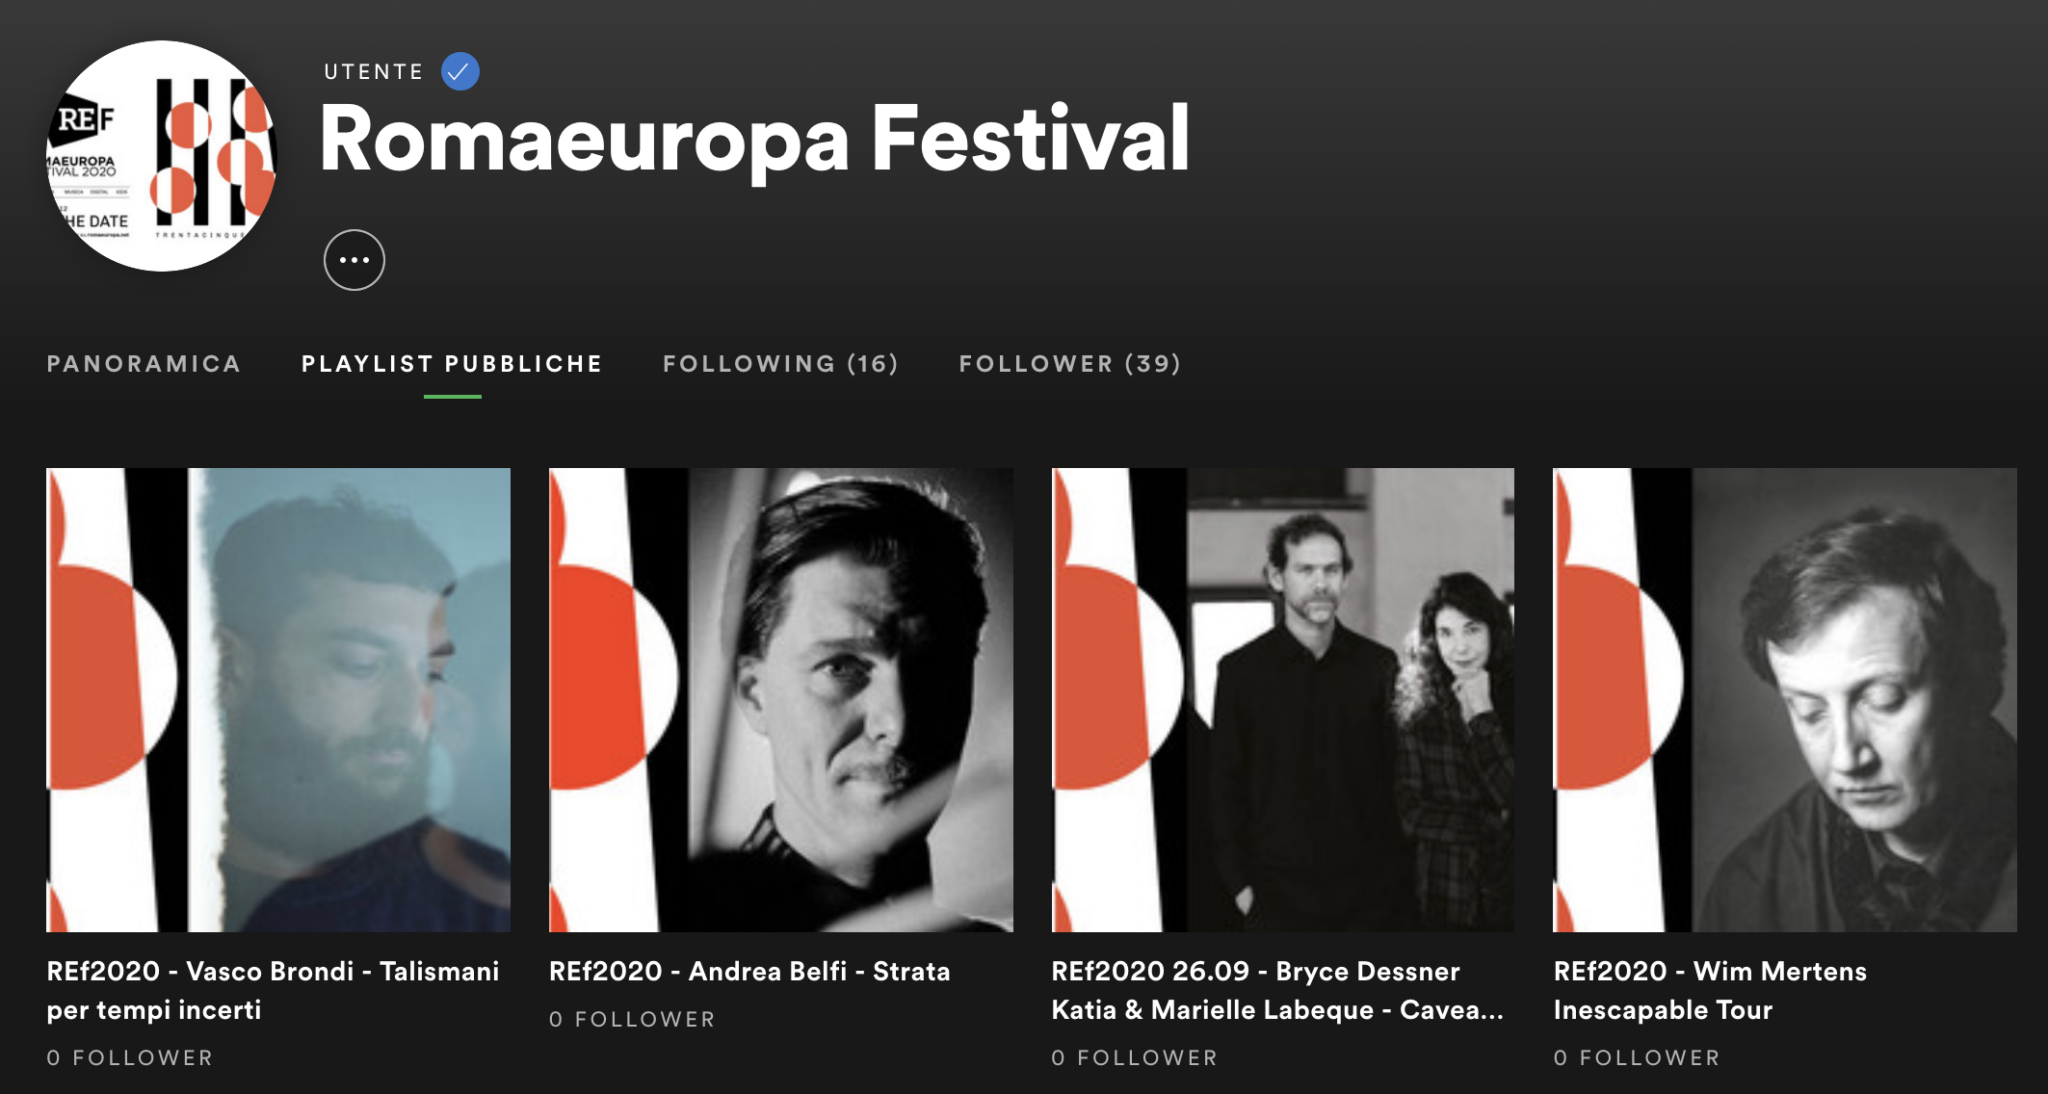This screenshot has width=2048, height=1094.
Task: Open the Following (16) tab
Action: pyautogui.click(x=781, y=364)
